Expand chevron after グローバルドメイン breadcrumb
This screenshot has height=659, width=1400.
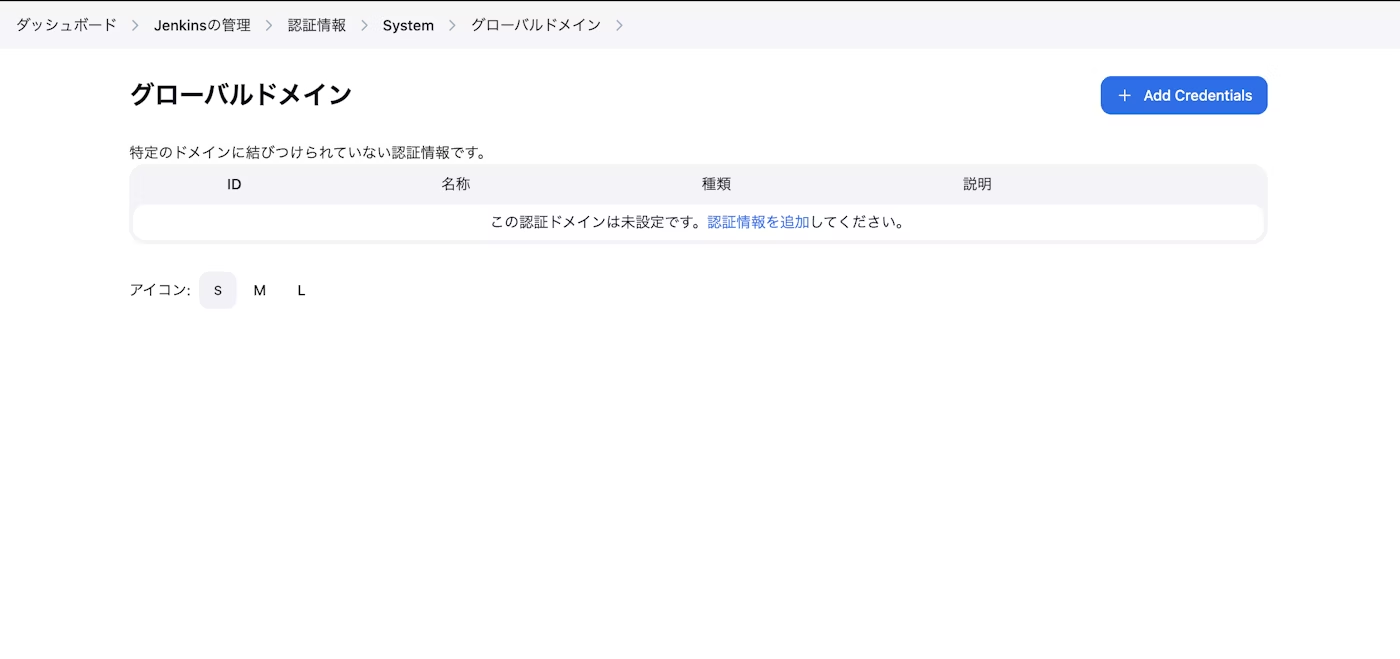click(619, 25)
